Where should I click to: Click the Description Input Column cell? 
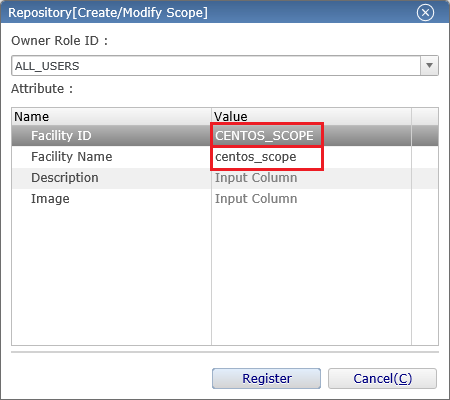(x=256, y=178)
